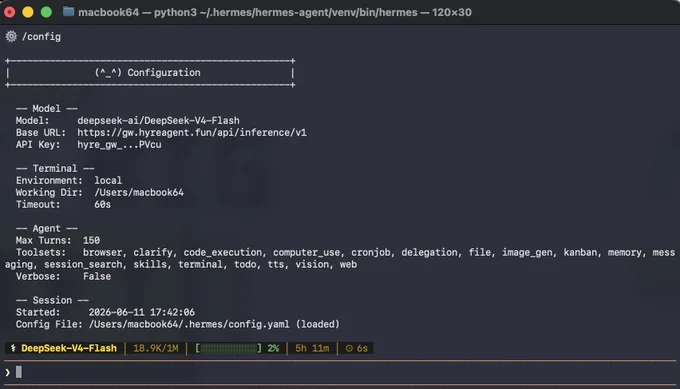
Task: Click the "(loaded)" status text
Action: (317, 324)
